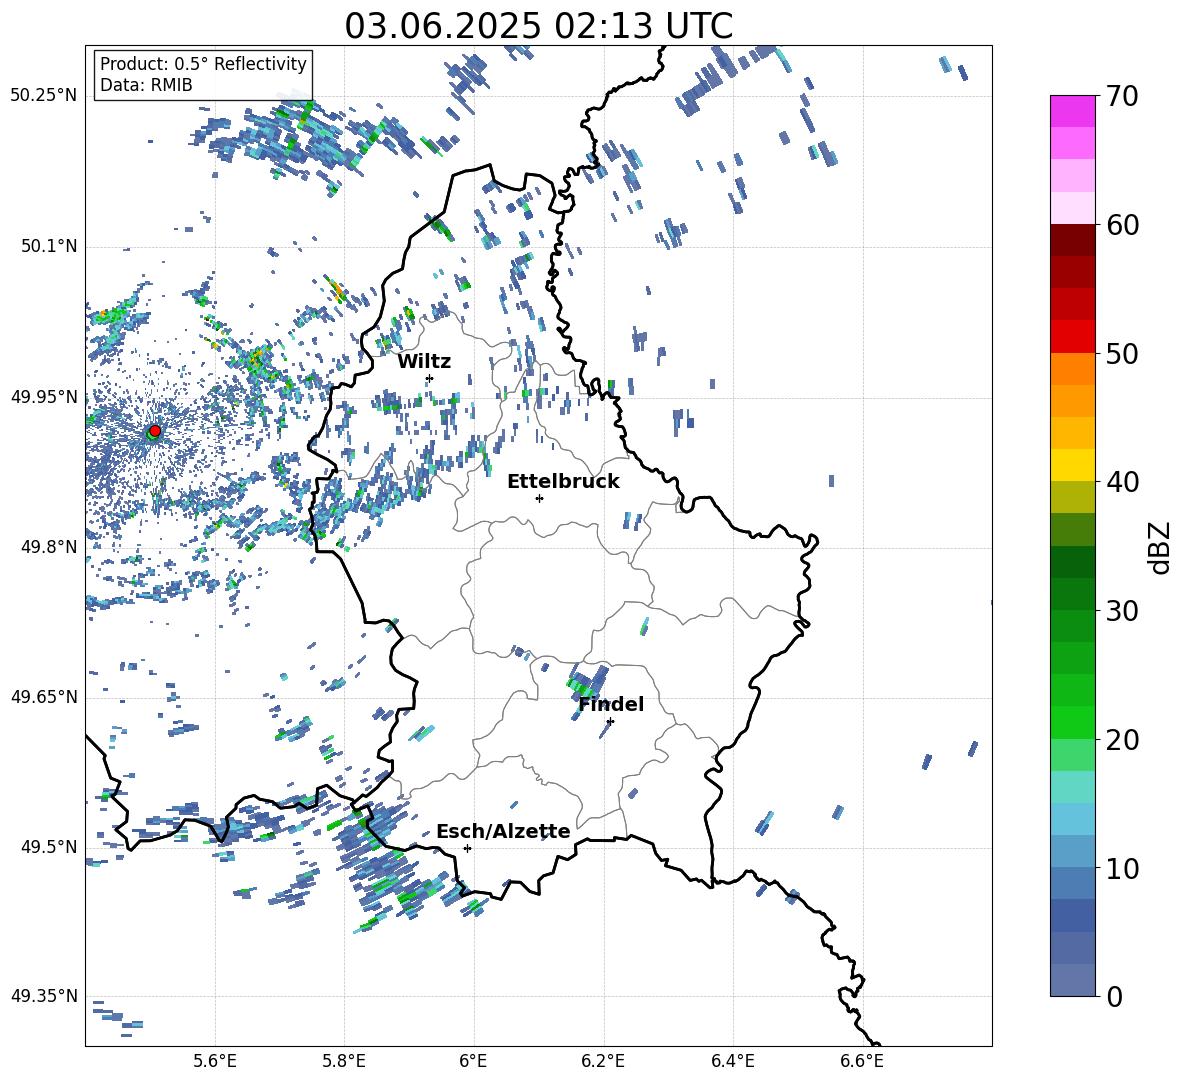This screenshot has height=1081, width=1184.
Task: Click the colorbar tick value 60
Action: click(x=1122, y=225)
